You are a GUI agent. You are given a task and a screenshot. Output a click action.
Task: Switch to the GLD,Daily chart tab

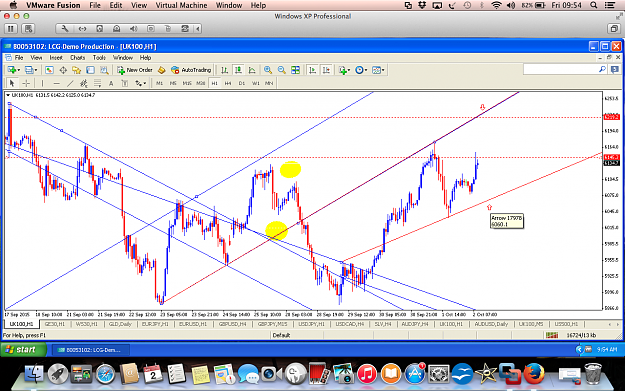point(120,324)
